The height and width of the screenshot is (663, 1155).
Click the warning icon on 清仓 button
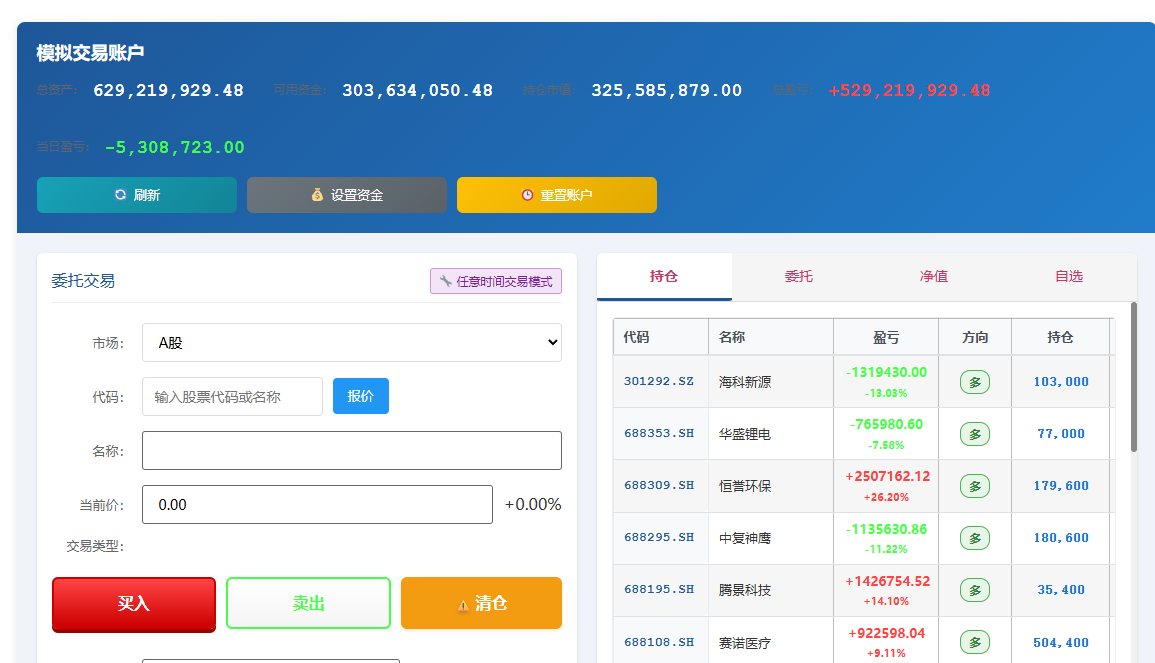click(x=463, y=604)
